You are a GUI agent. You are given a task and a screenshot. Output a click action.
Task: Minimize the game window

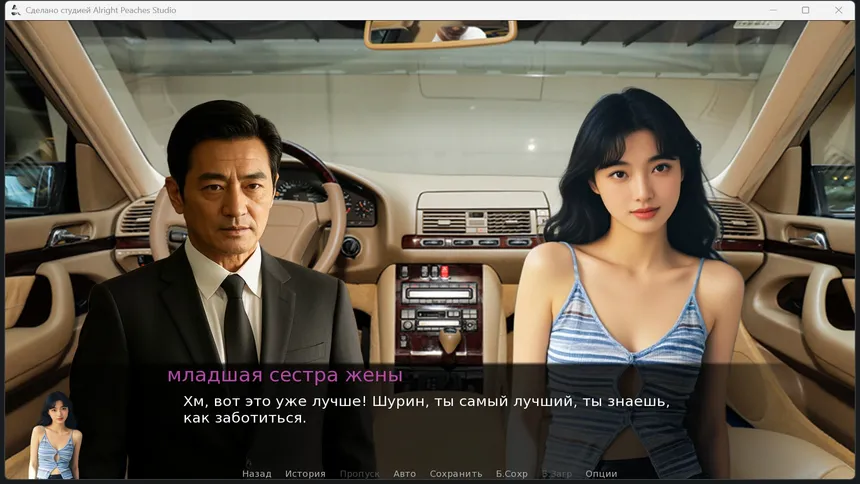[x=773, y=10]
